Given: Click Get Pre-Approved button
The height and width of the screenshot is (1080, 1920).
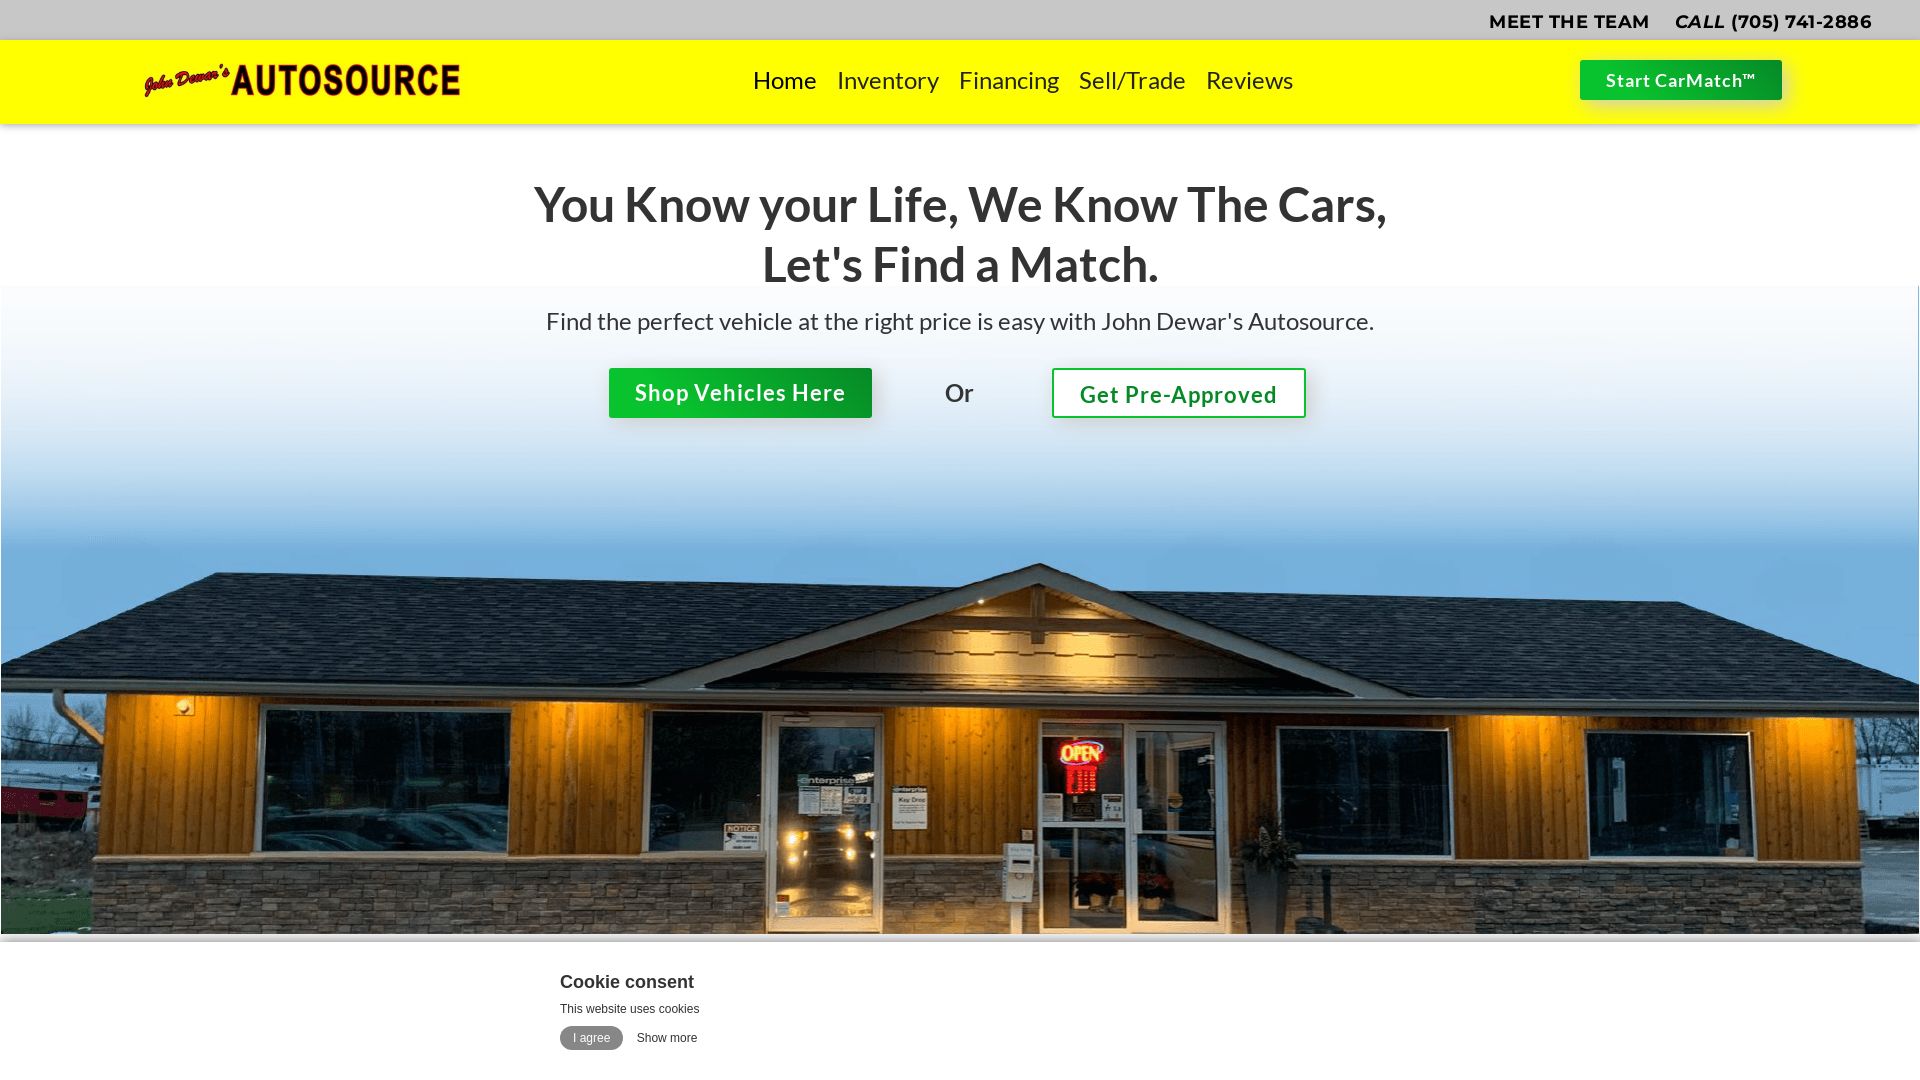Looking at the screenshot, I should pos(1178,393).
